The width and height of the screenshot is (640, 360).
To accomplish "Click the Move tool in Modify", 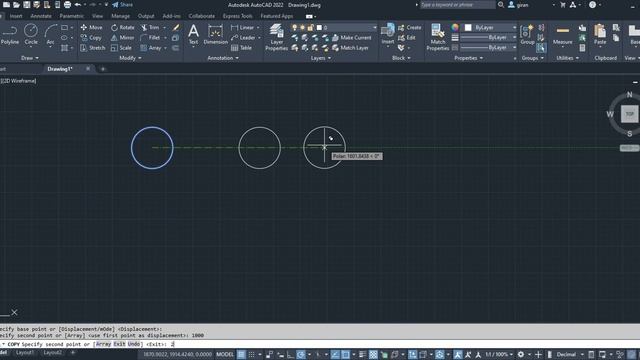I will pos(91,27).
